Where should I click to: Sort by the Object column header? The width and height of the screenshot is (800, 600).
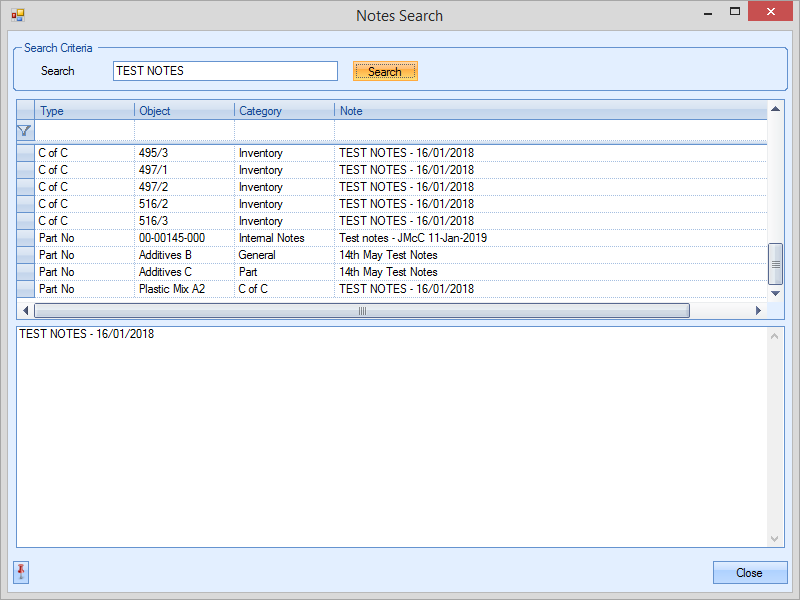click(x=184, y=111)
